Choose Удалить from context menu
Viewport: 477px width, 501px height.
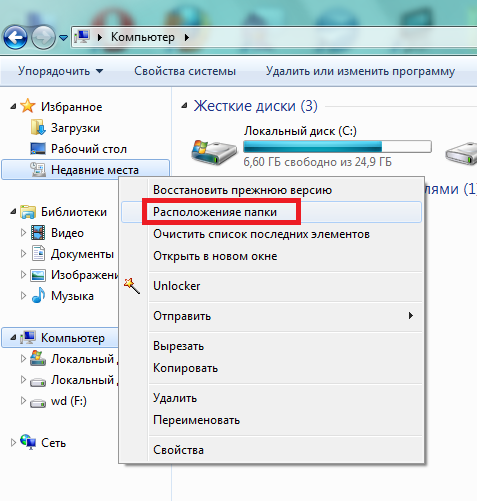click(x=272, y=398)
